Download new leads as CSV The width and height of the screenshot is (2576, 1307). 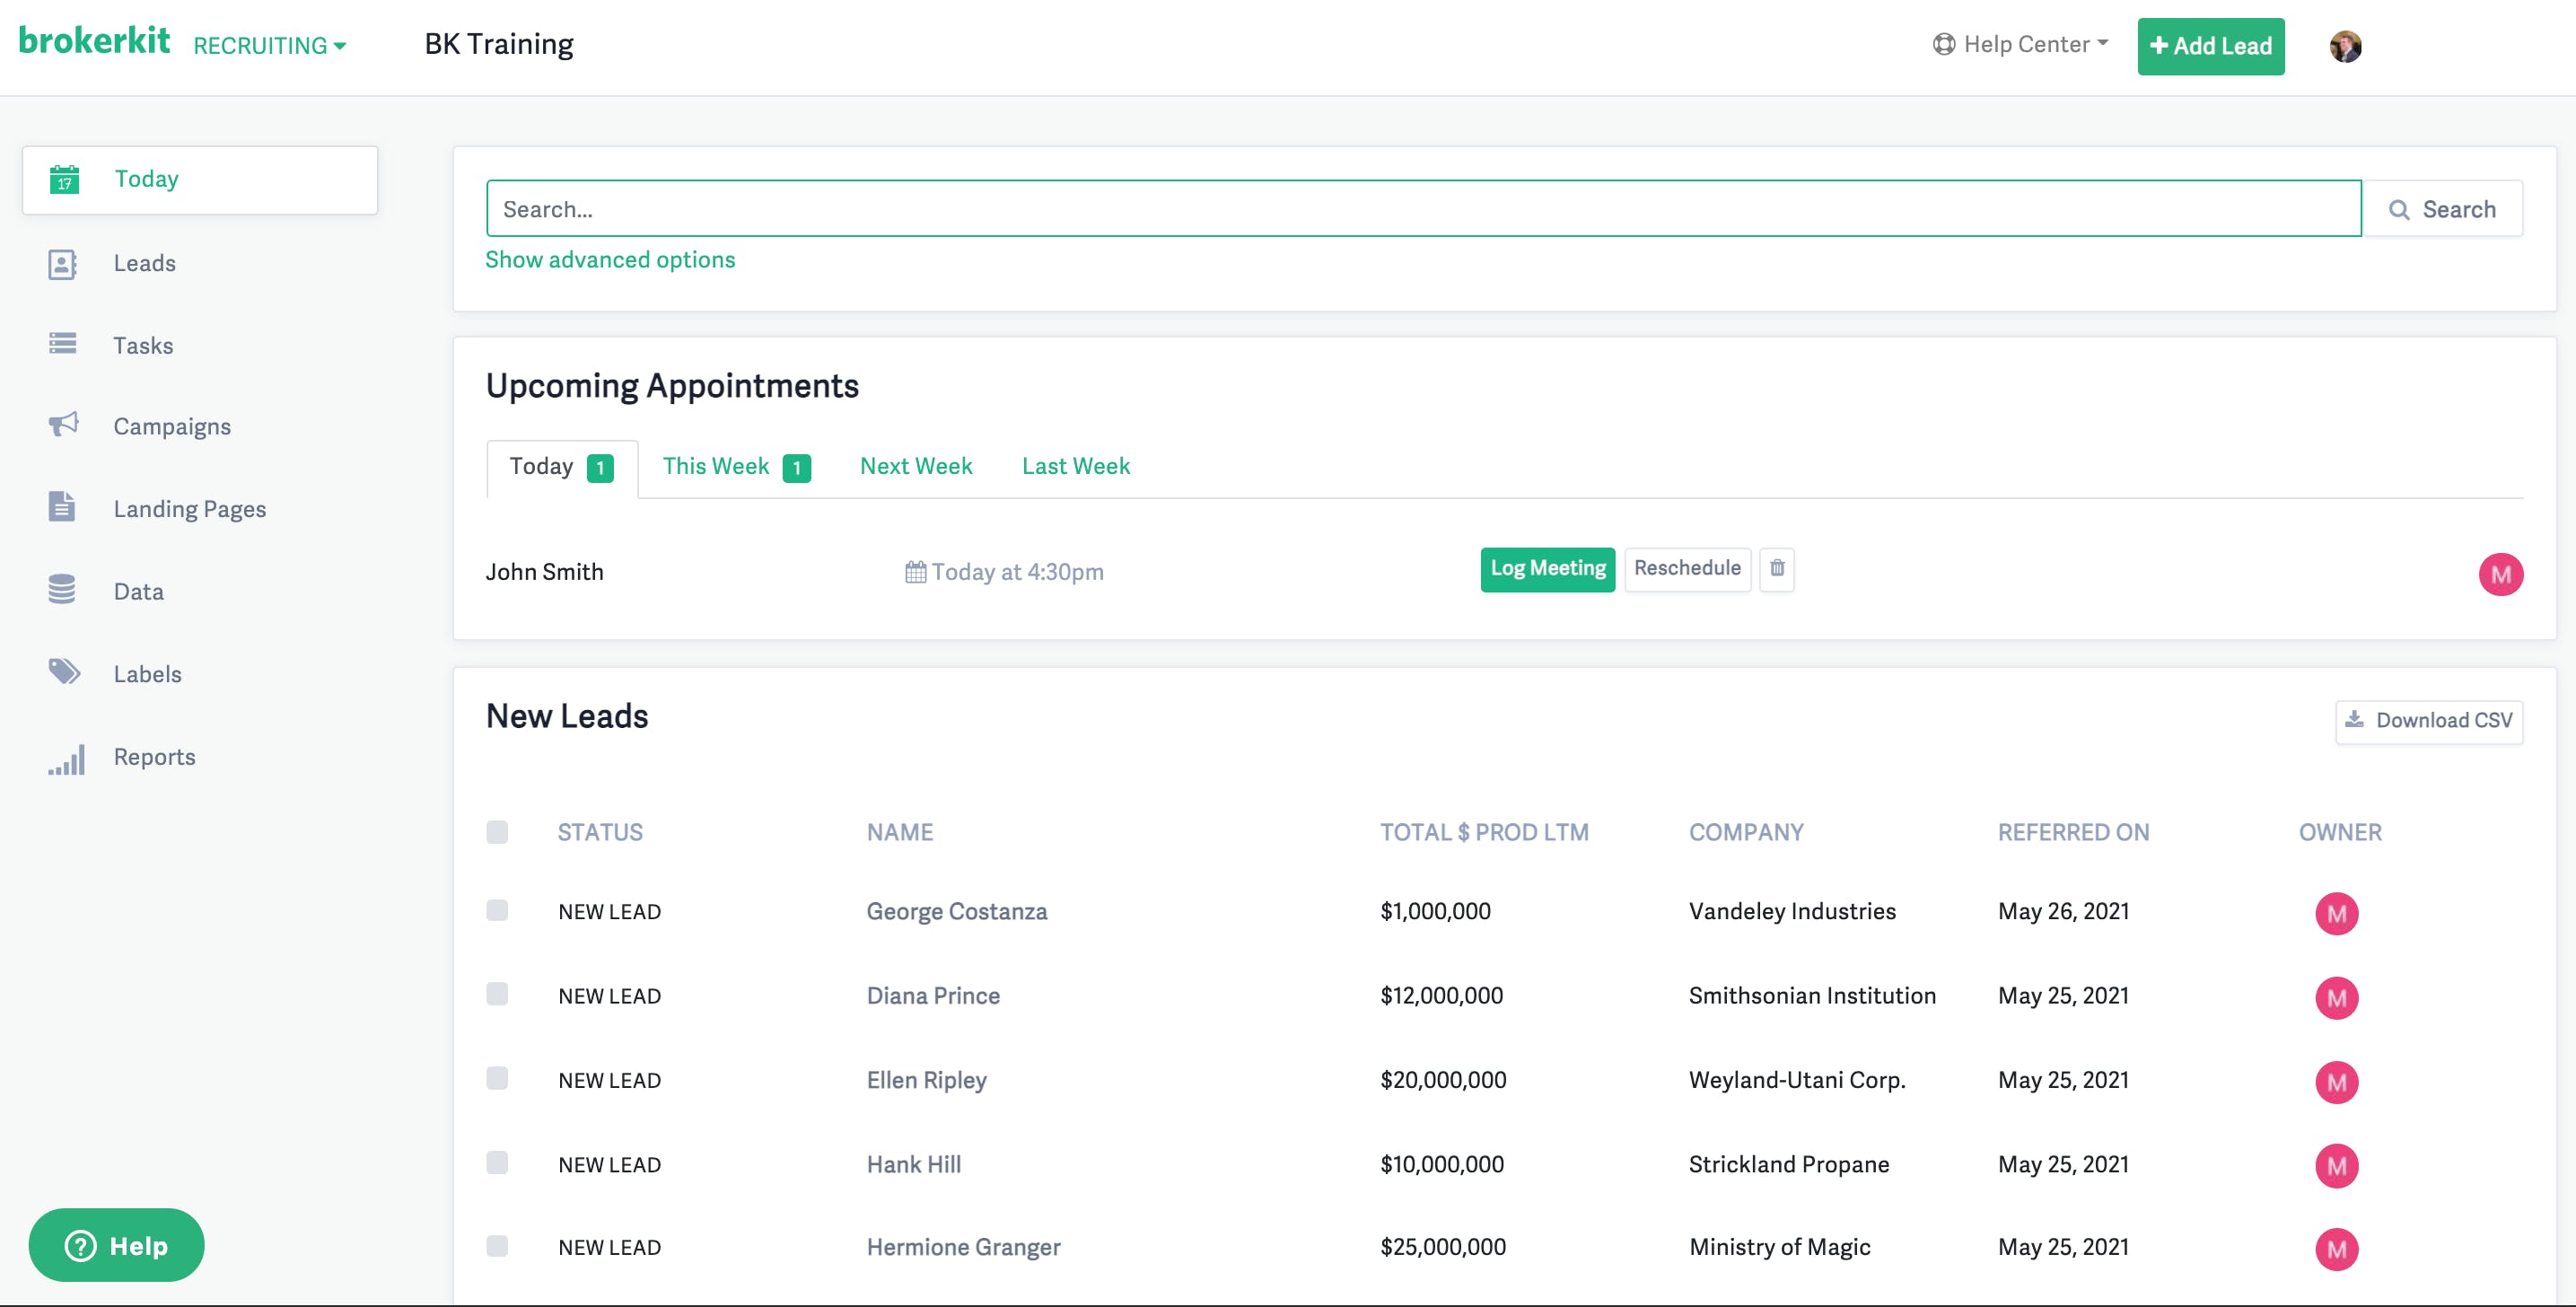tap(2428, 721)
